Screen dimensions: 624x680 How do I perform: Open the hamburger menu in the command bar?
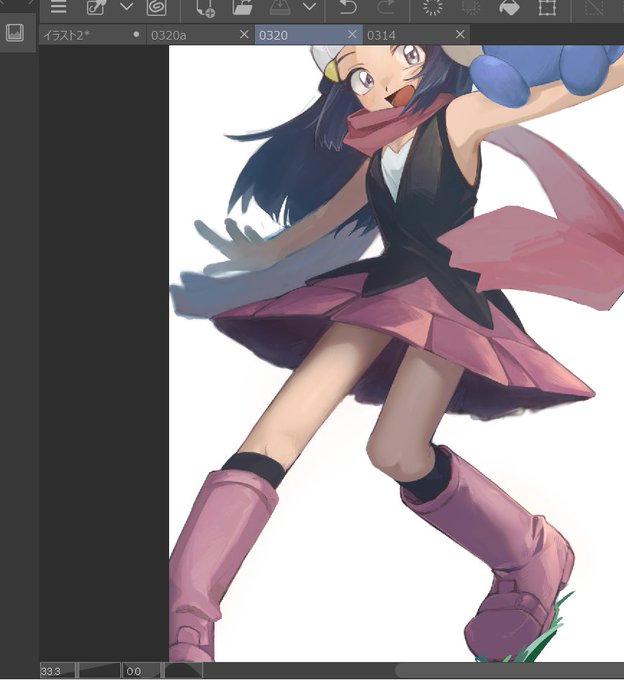(x=58, y=7)
